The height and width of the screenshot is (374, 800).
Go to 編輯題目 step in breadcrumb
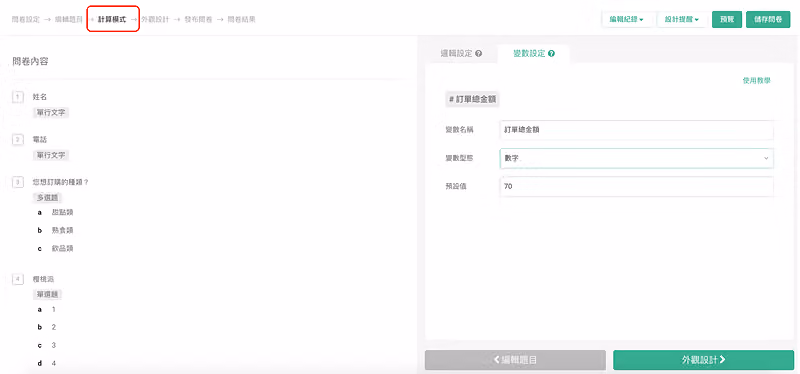[69, 19]
